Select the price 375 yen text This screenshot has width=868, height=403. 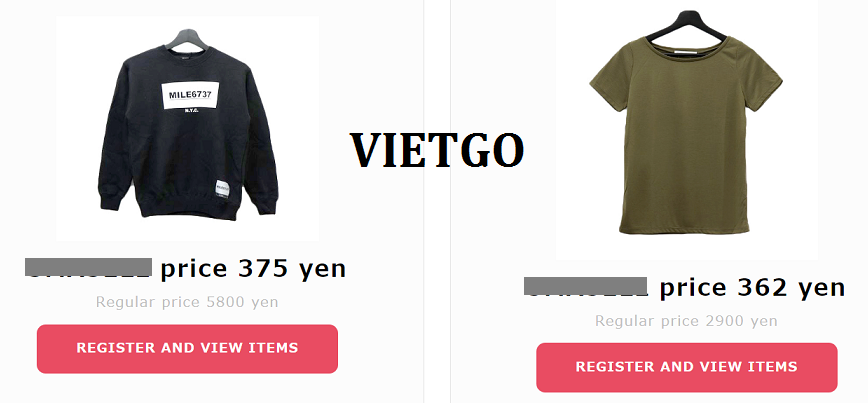click(x=254, y=268)
